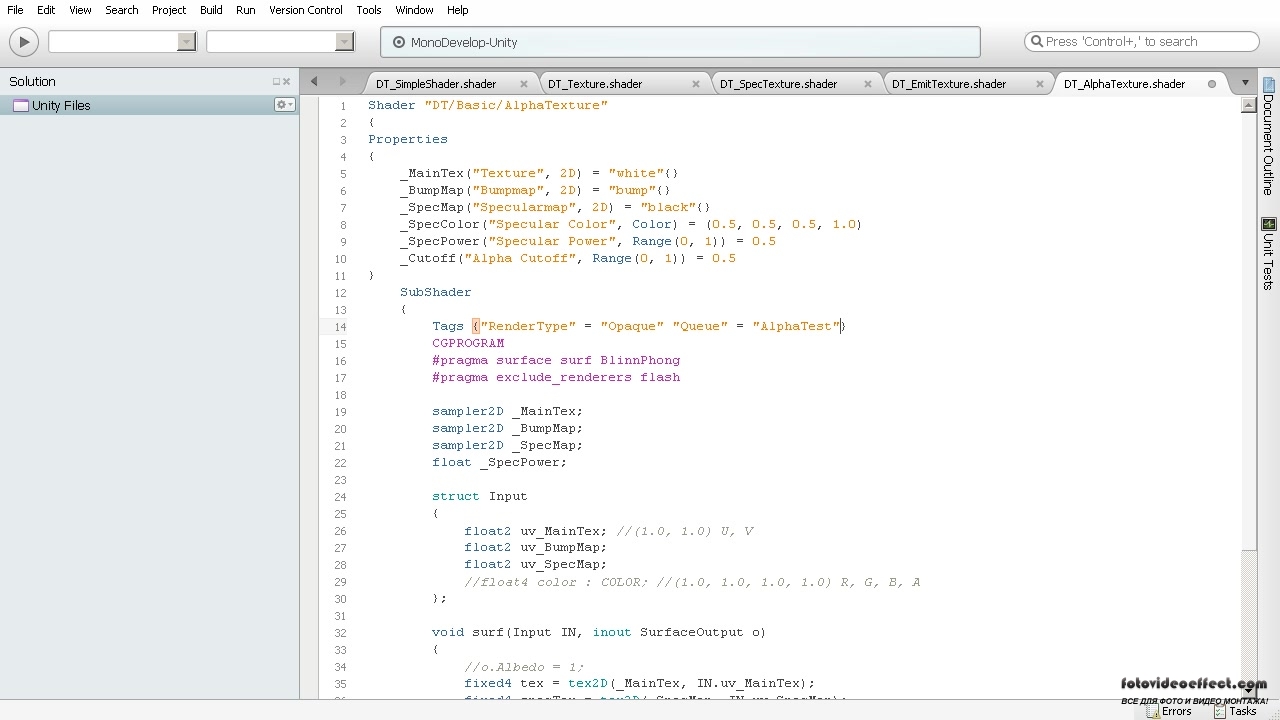This screenshot has width=1280, height=720.
Task: Click 'float _SpecPower;' line
Action: coord(499,462)
